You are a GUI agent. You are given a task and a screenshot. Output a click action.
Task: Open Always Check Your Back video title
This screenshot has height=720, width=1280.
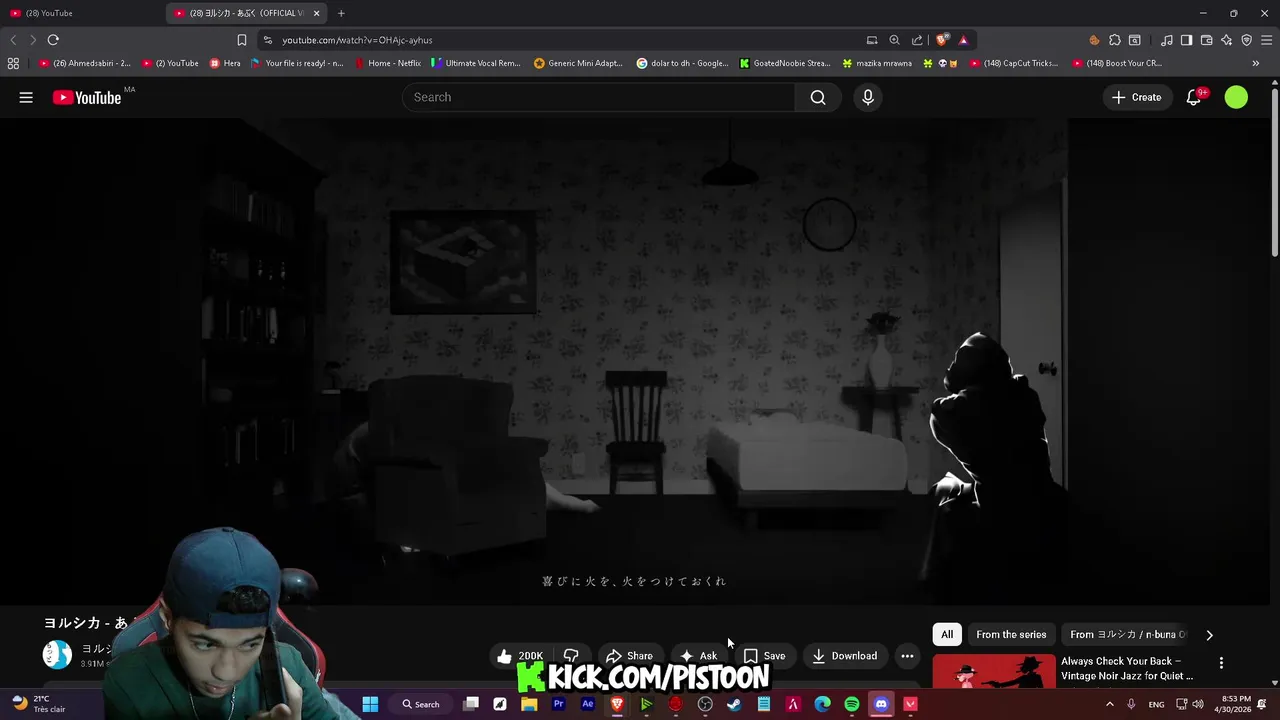1127,668
